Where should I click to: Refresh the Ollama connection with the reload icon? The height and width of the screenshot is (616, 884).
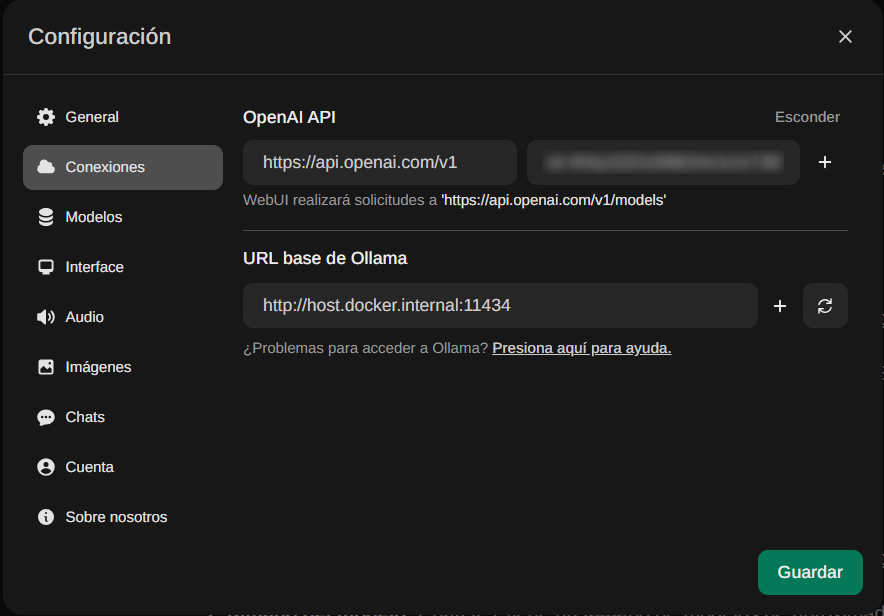click(825, 306)
